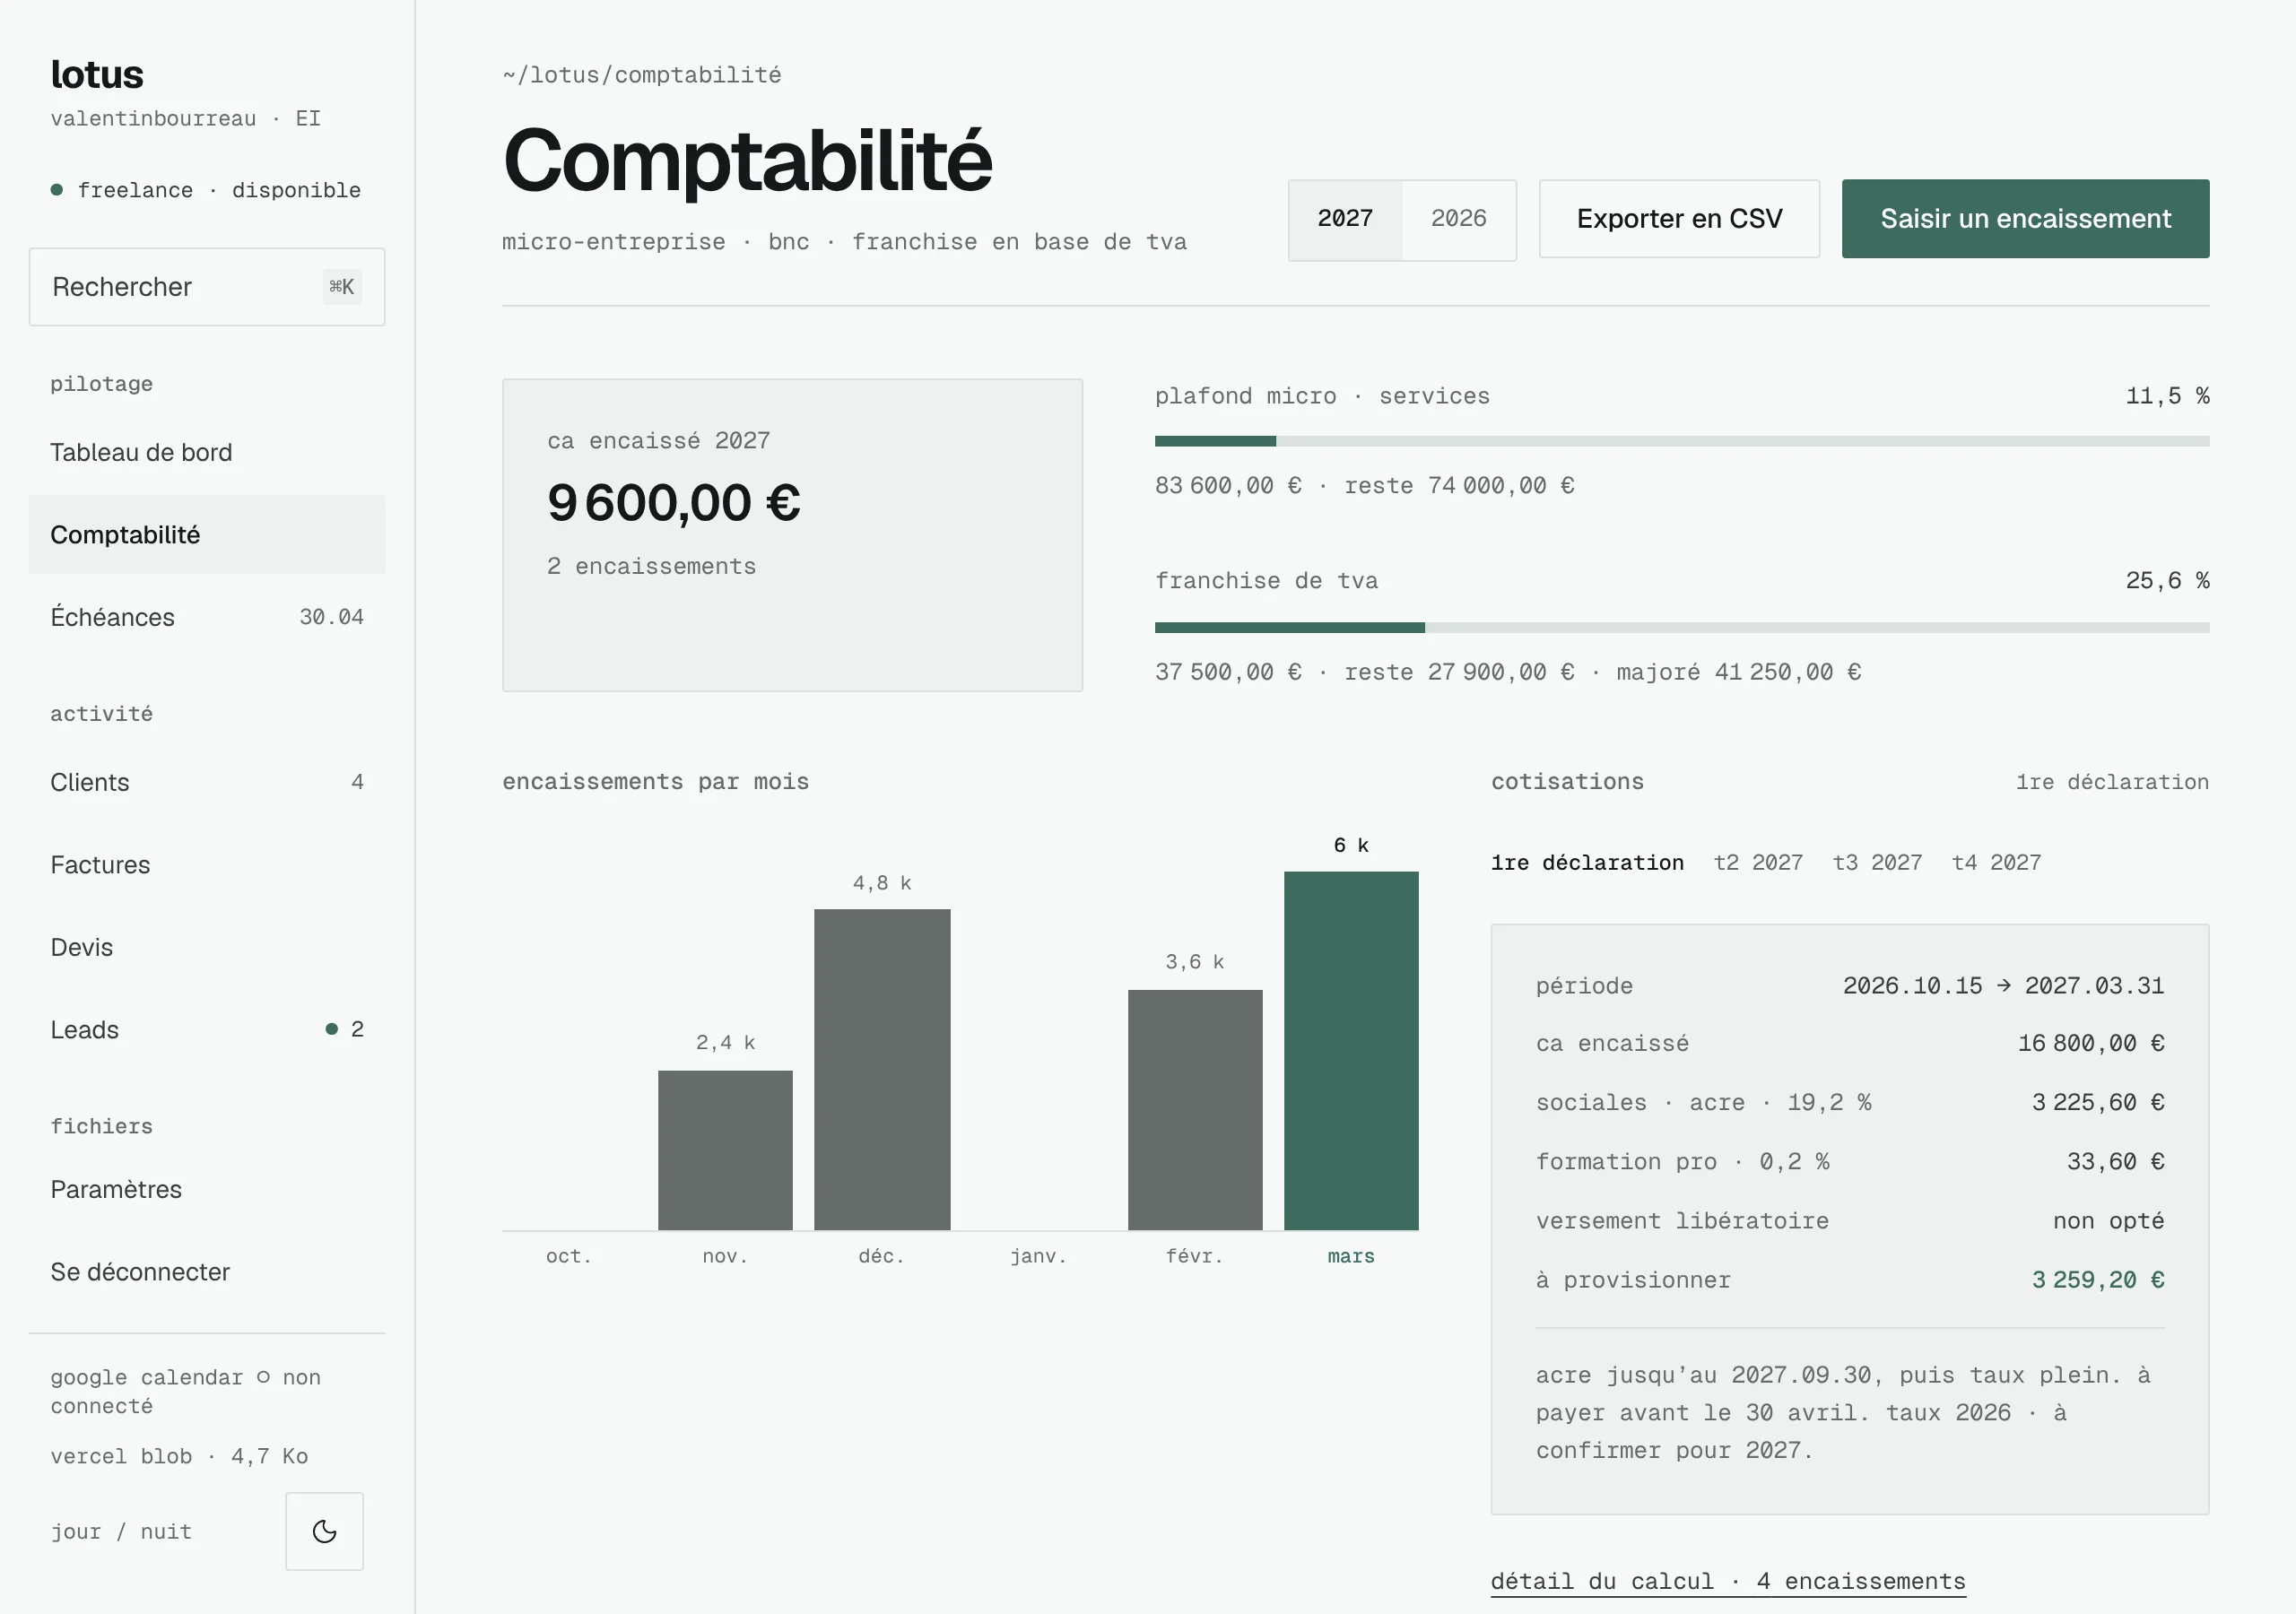Screen dimensions: 2296x1614
Task: Click the déc. bar in chart
Action: tap(882, 1070)
